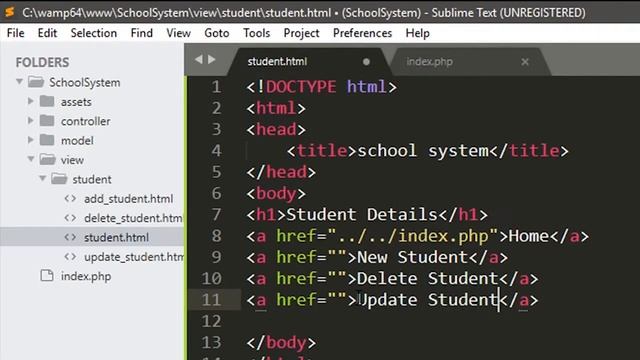Image resolution: width=640 pixels, height=360 pixels.
Task: Click the delete_student.html code file icon
Action: click(x=70, y=218)
